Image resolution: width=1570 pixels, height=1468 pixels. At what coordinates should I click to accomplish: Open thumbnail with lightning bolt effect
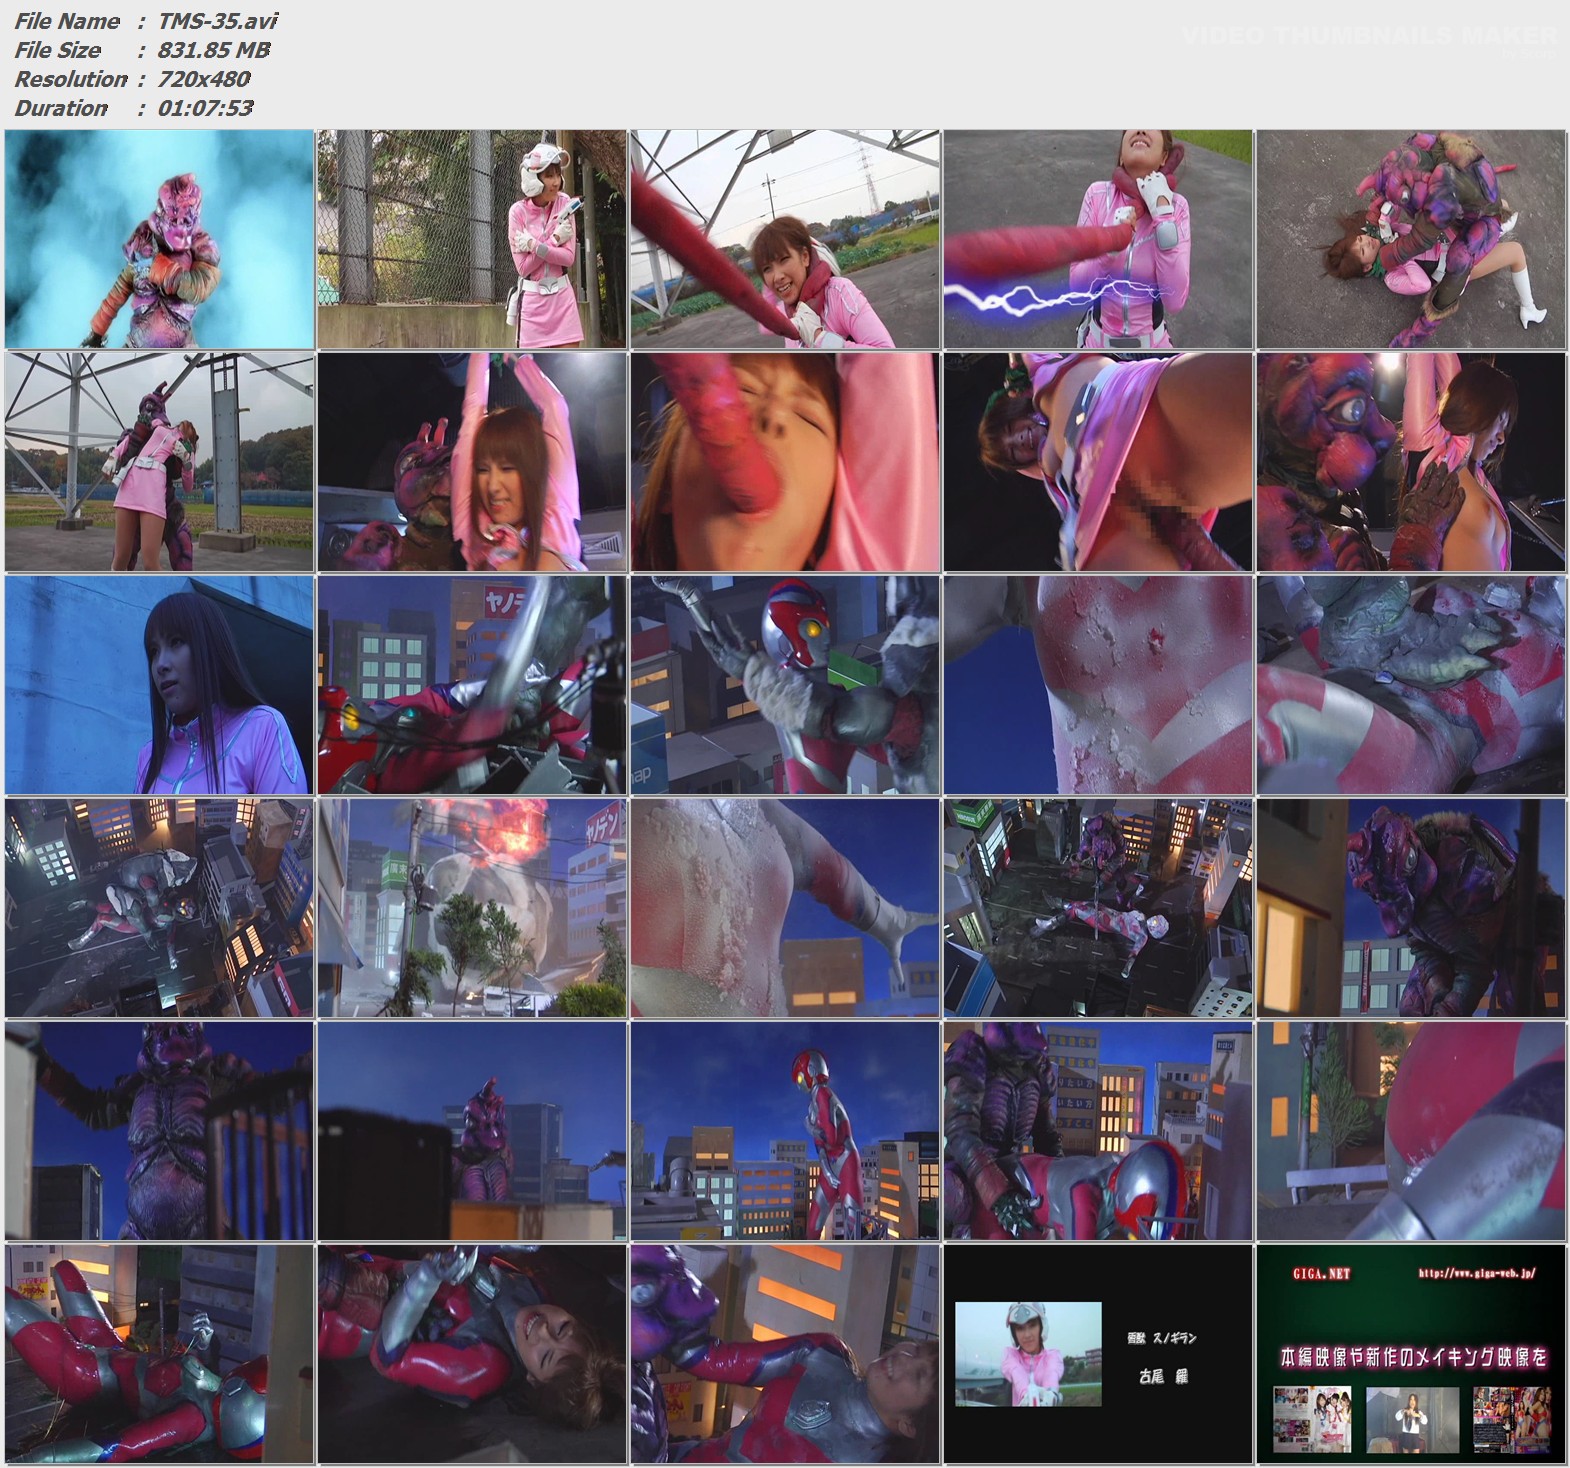pos(1098,239)
